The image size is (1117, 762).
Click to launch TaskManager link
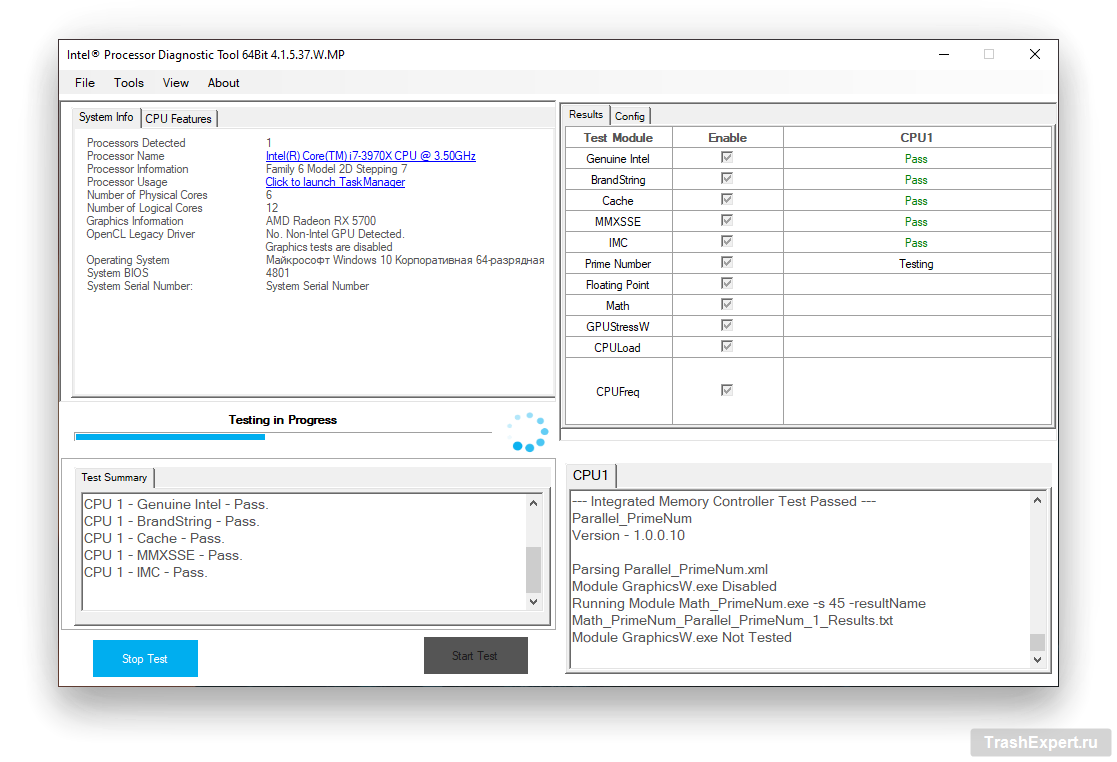(x=335, y=182)
